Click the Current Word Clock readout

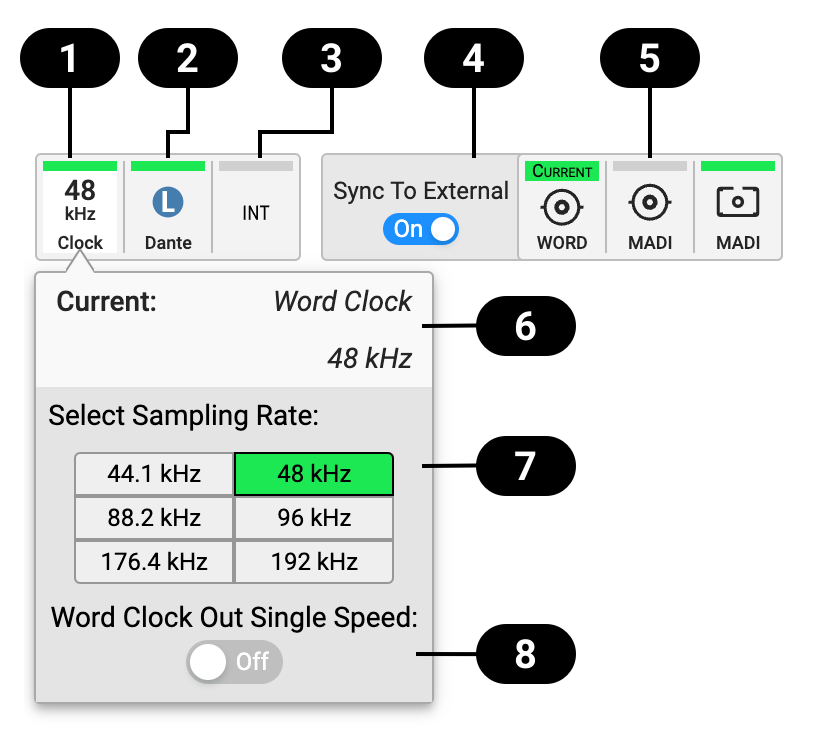point(234,329)
